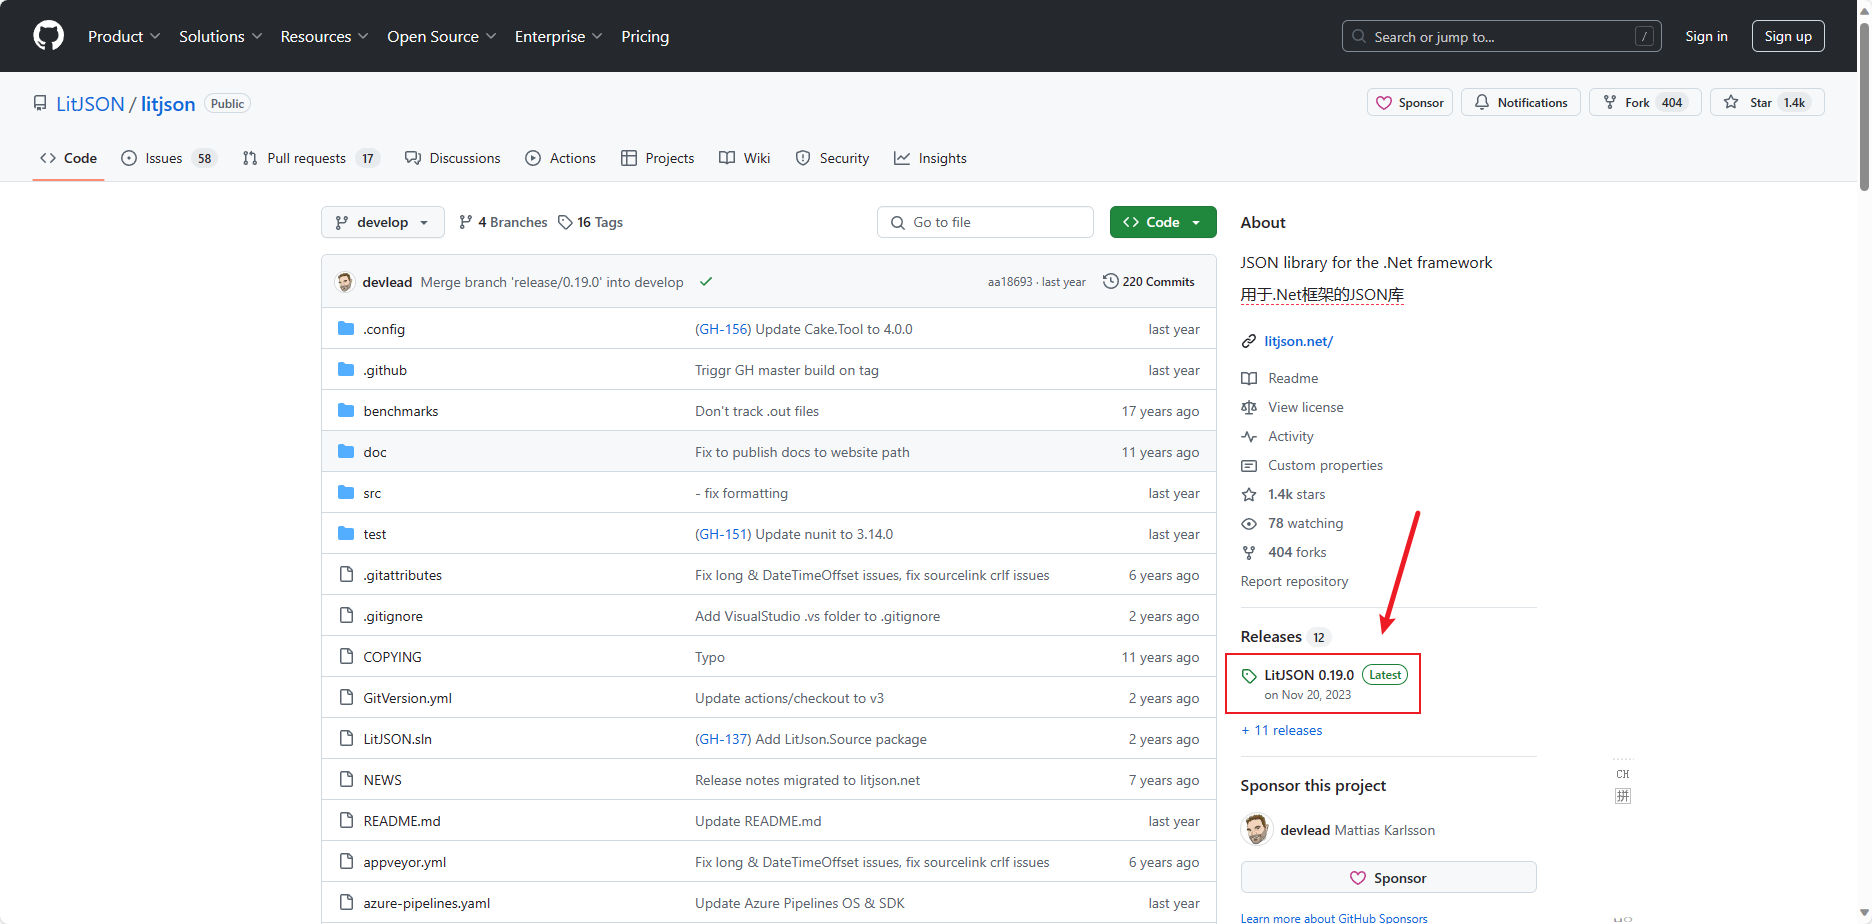Open the litjson repository link
The image size is (1872, 924).
pyautogui.click(x=168, y=104)
